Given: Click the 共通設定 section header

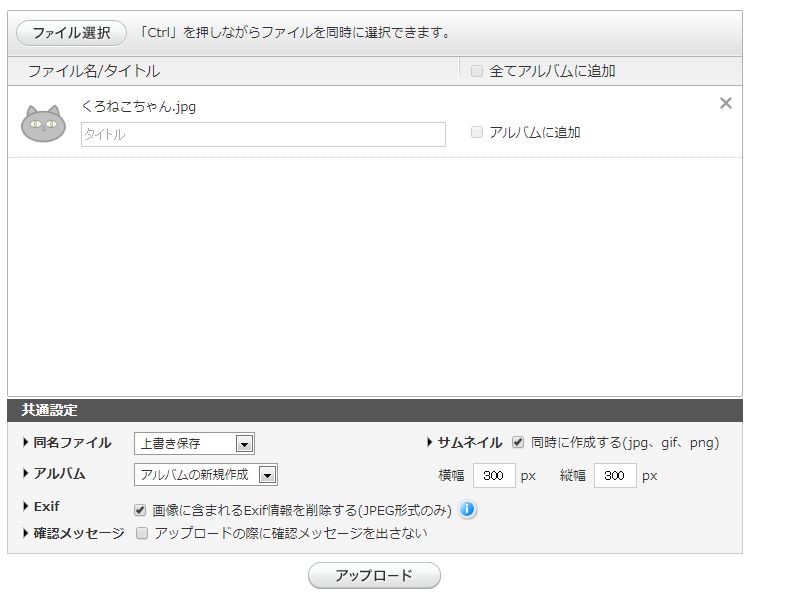Looking at the screenshot, I should point(375,410).
